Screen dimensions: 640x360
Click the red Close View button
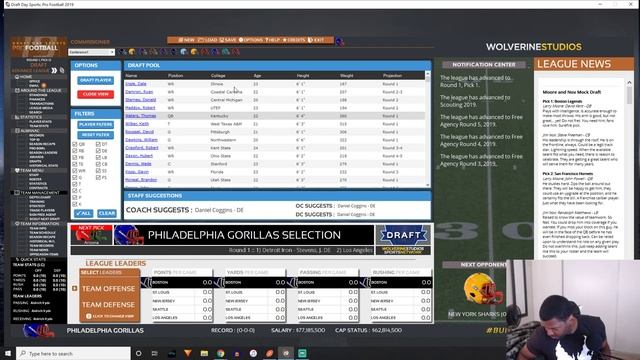point(96,94)
